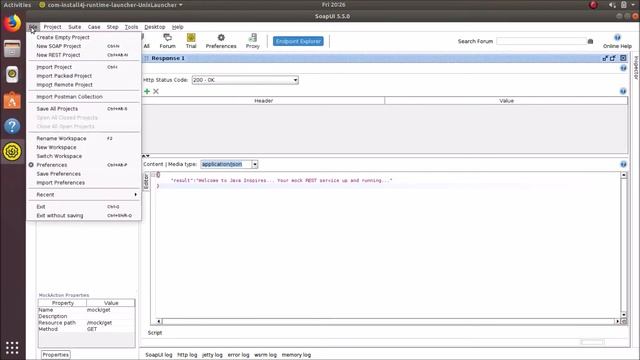Toggle the collapse arrows above Content row
Image resolution: width=640 pixels, height=360 pixels.
tap(146, 156)
